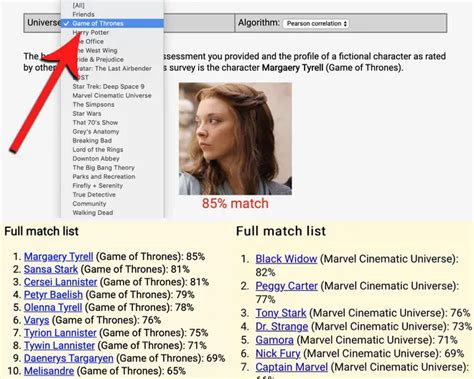Open the Olenna Tyrell link
Image resolution: width=474 pixels, height=379 pixels.
point(53,307)
